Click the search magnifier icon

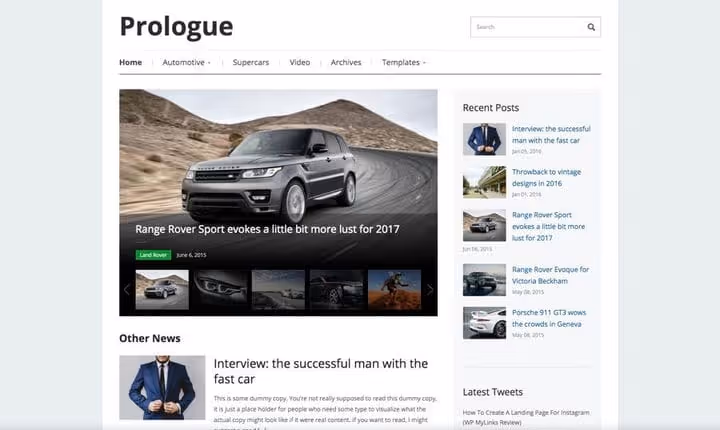(x=591, y=27)
